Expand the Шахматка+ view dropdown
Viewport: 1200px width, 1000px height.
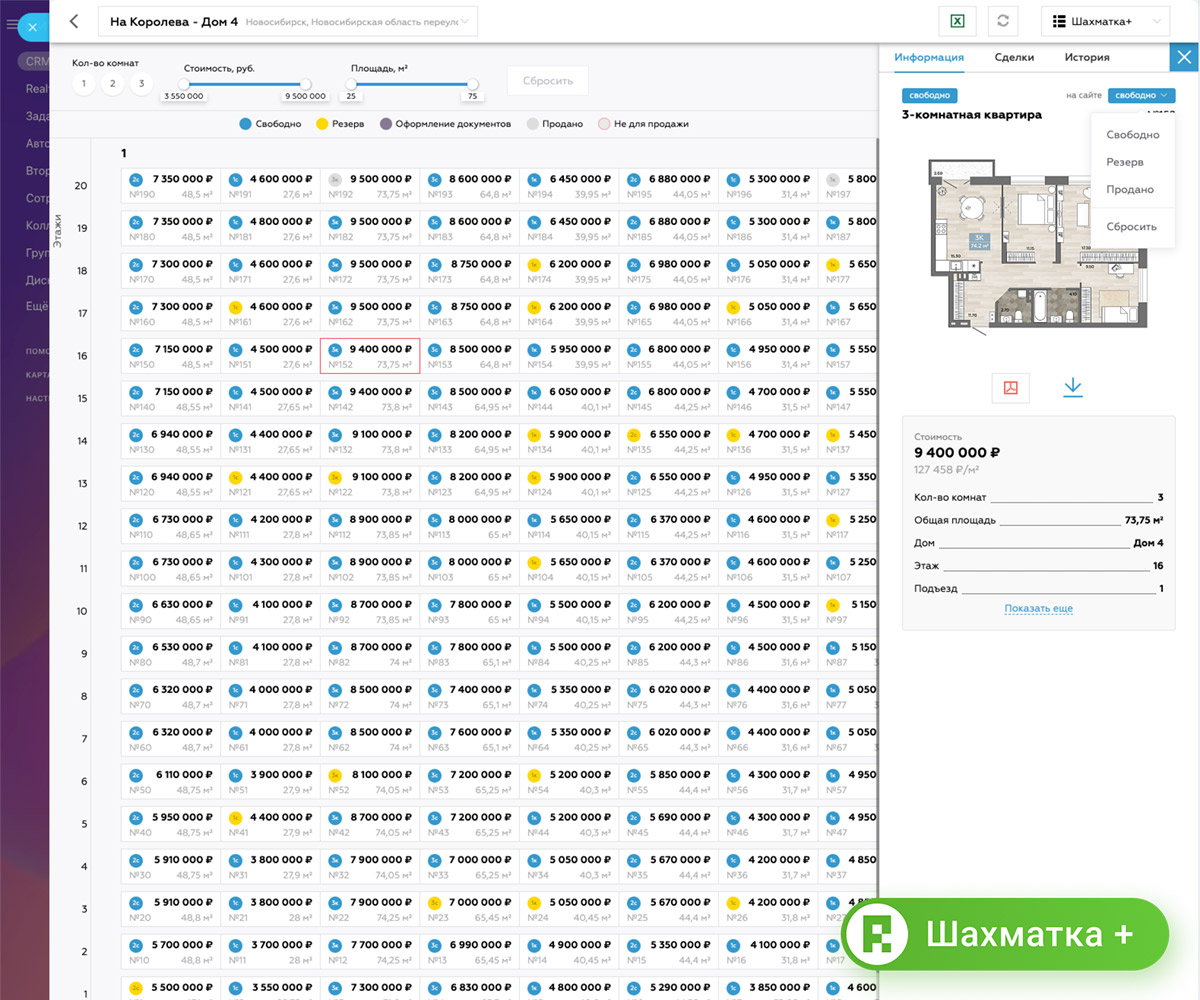1105,22
